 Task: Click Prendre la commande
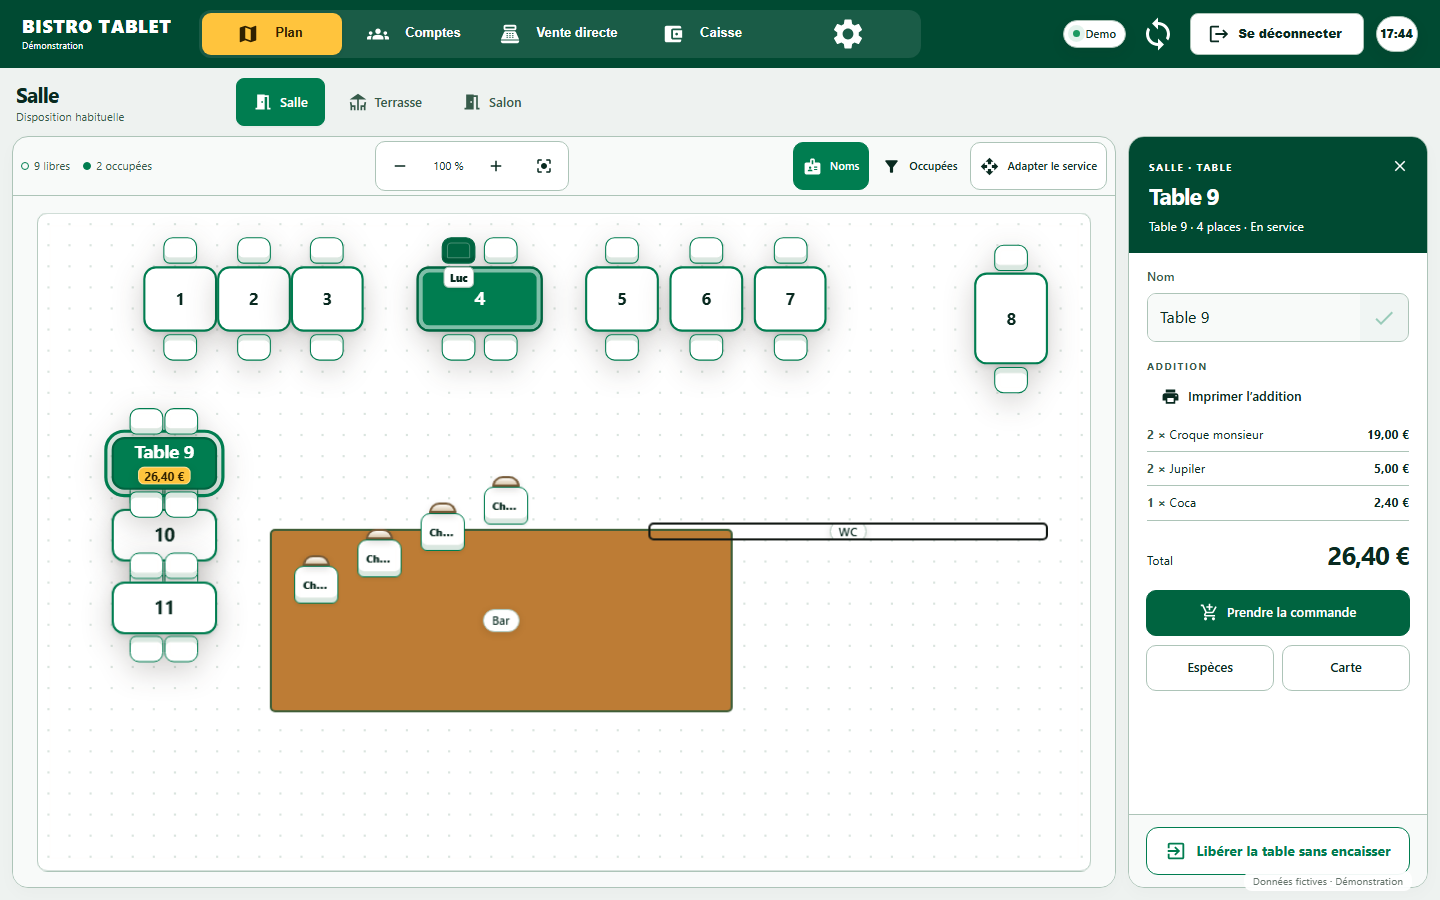(1278, 613)
